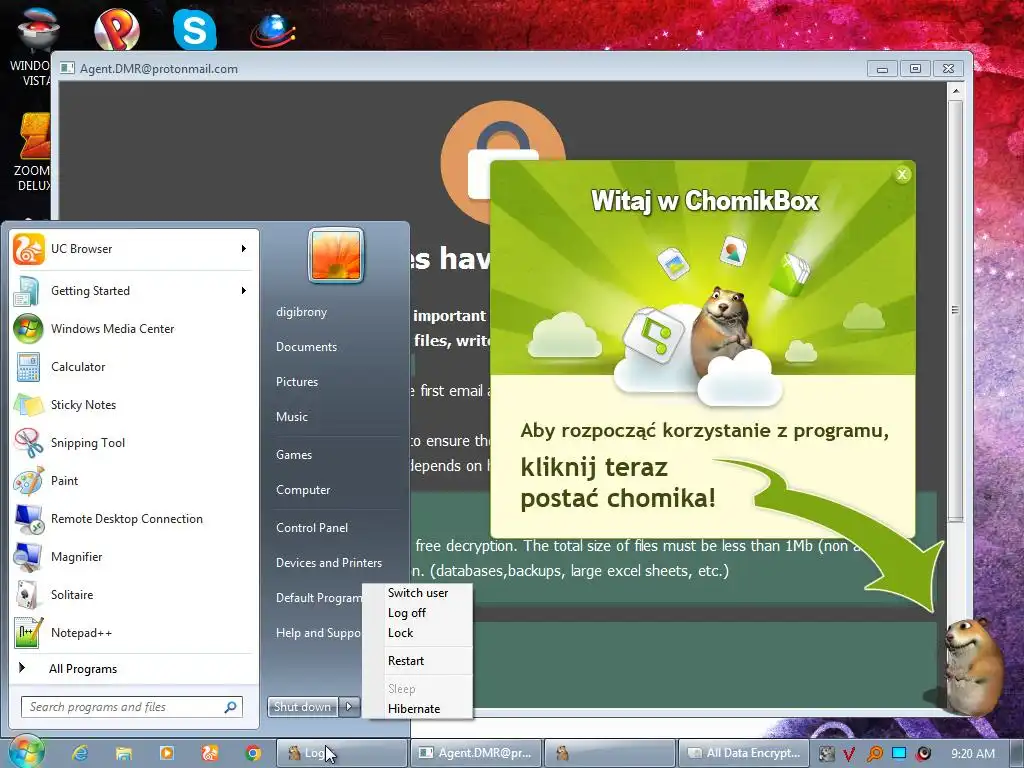1024x768 pixels.
Task: Open Windows Explorer folder on taskbar
Action: [123, 753]
